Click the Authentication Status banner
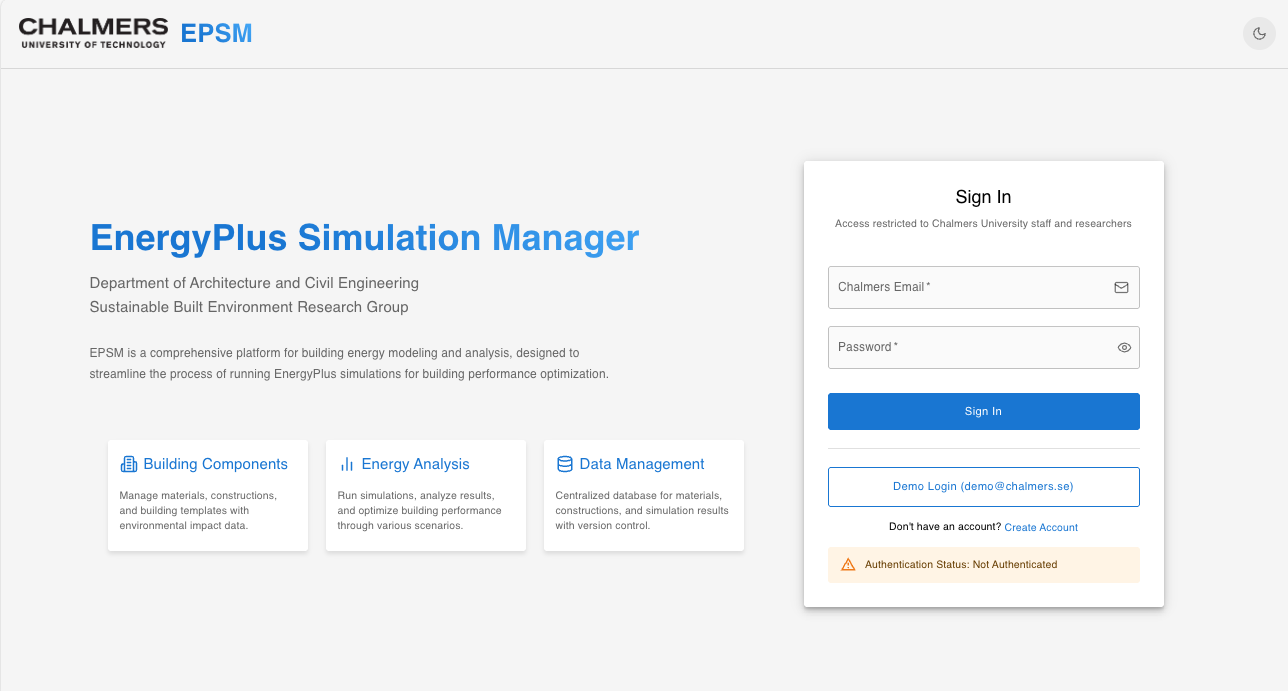 (983, 564)
